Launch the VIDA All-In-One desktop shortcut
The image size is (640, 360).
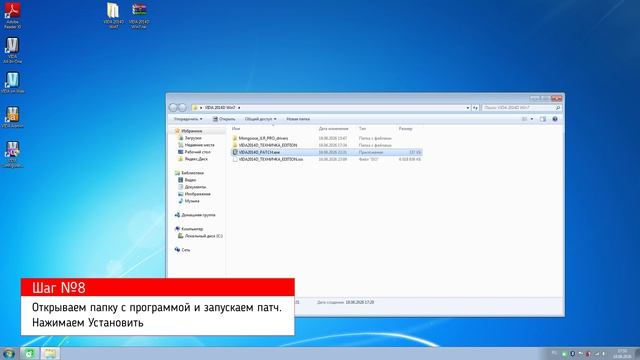13,50
